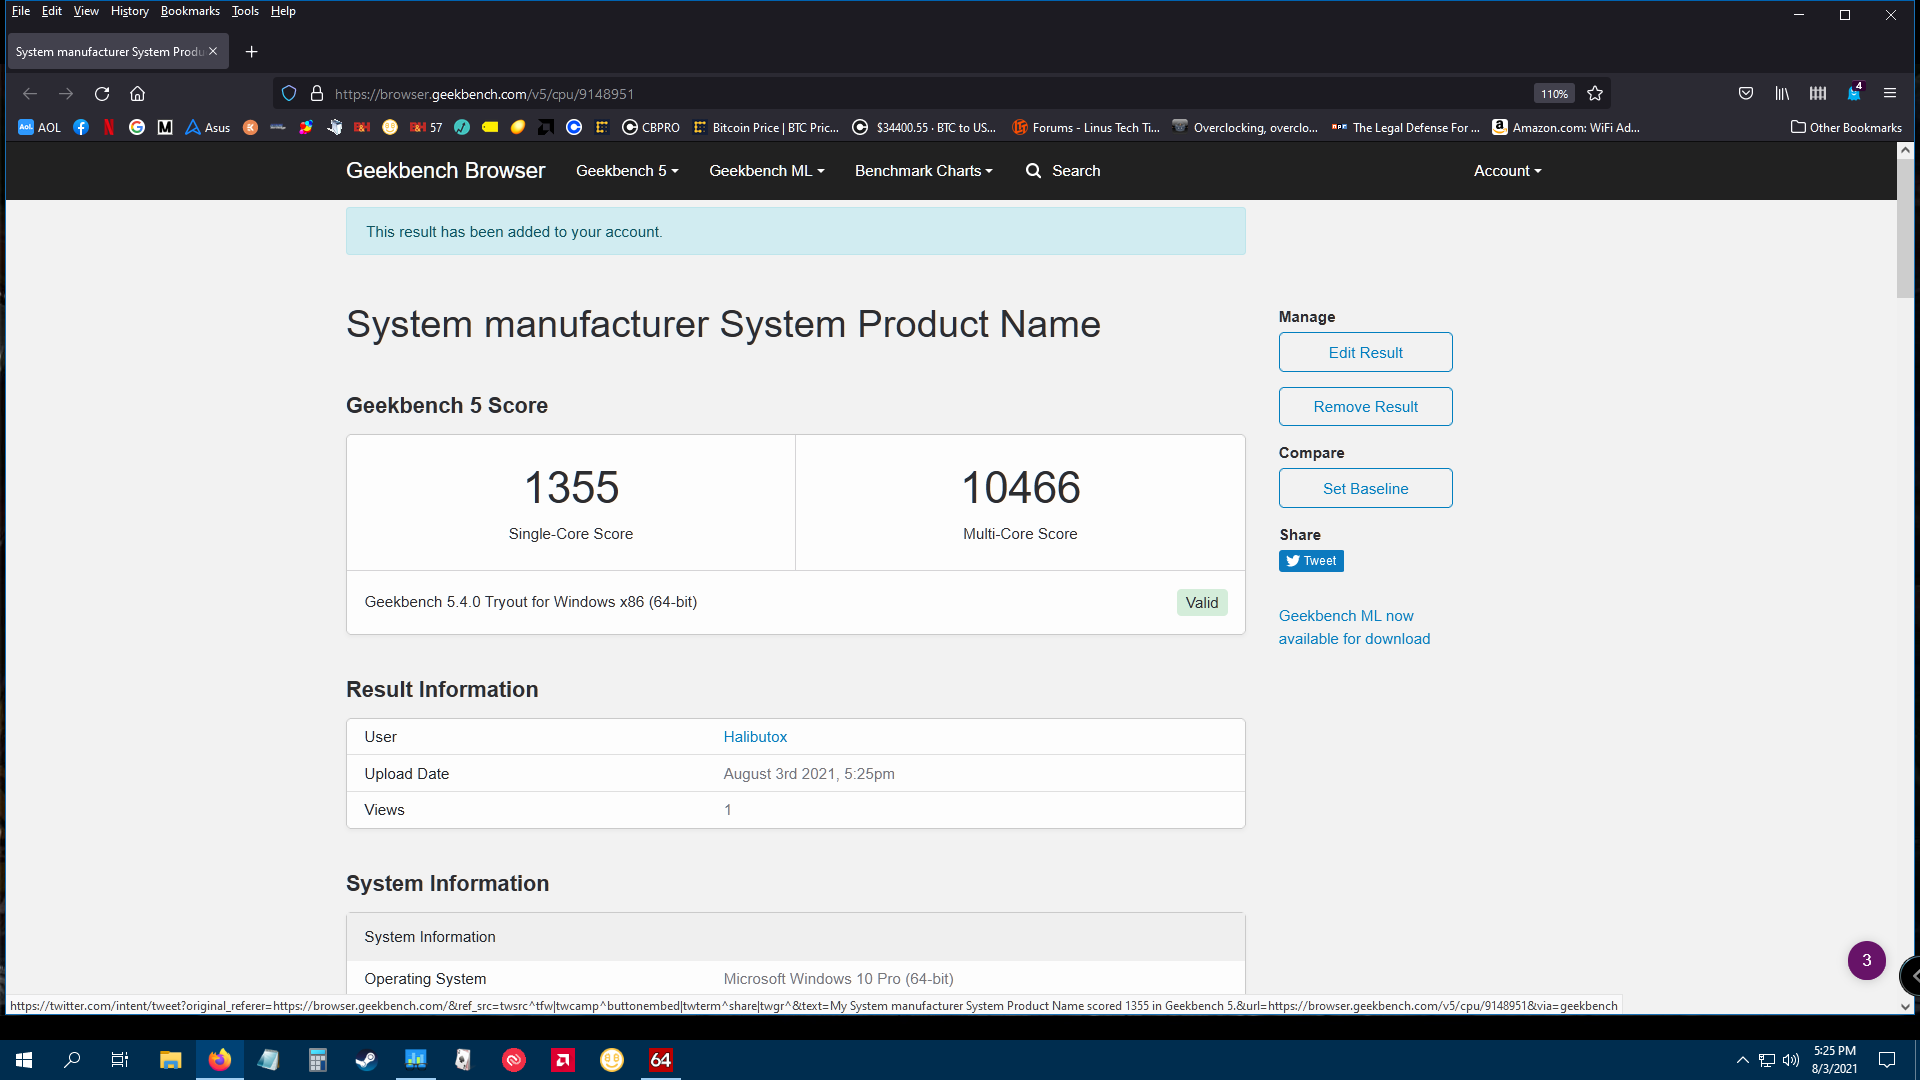
Task: Open the extension icon with badge 4
Action: coord(1854,92)
